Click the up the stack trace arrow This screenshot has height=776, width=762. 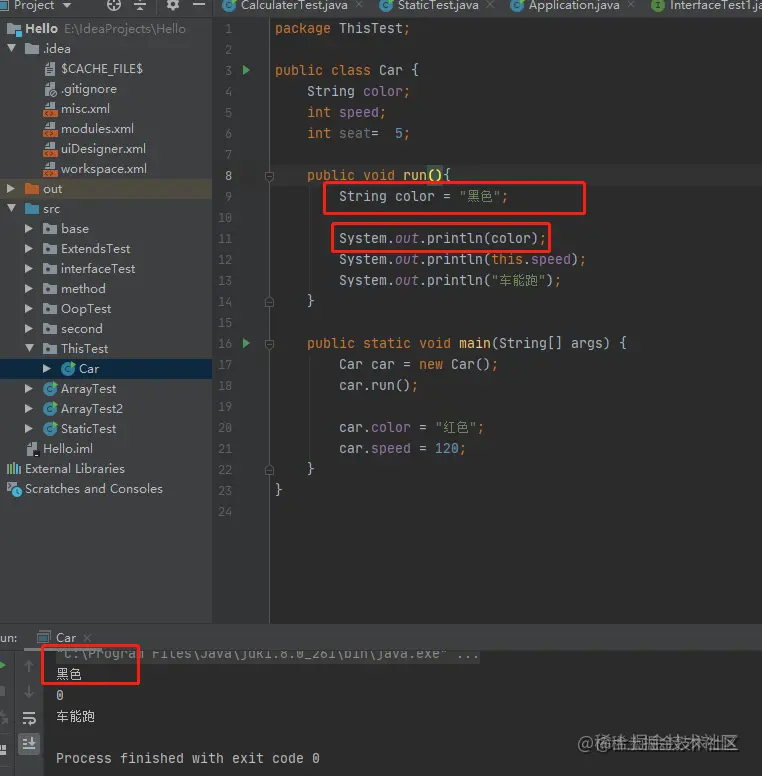(x=29, y=666)
